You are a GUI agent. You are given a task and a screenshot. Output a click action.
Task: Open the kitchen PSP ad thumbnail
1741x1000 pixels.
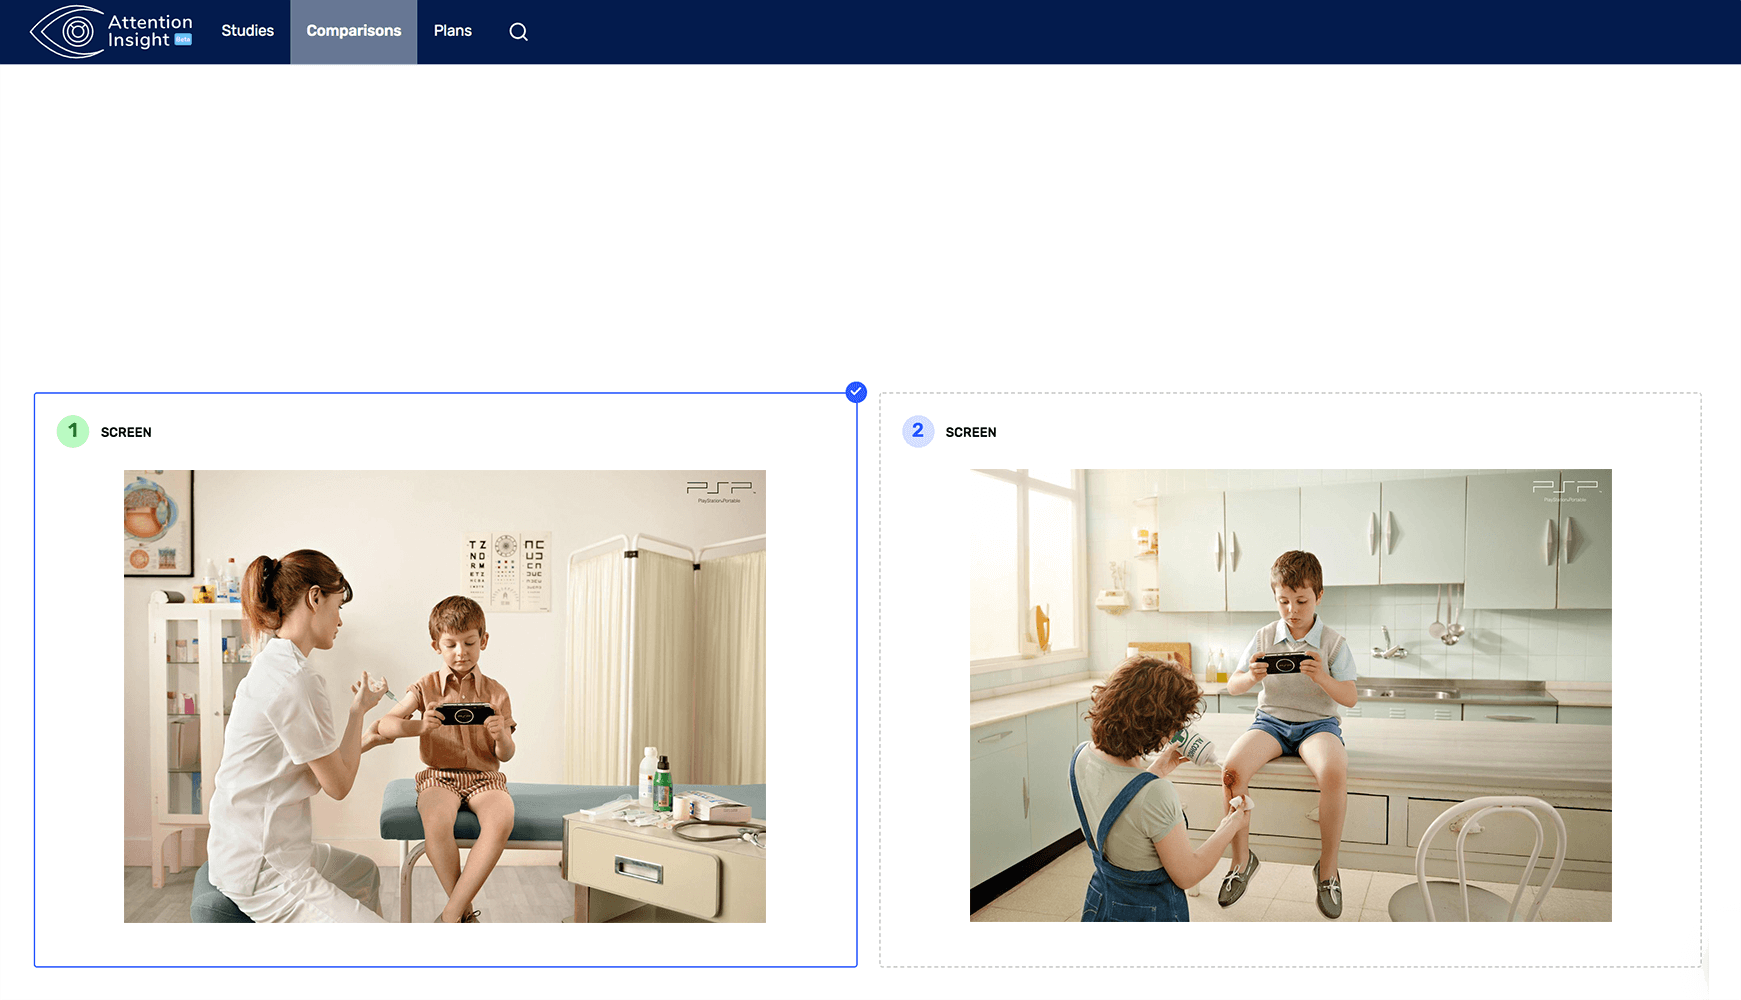pyautogui.click(x=1291, y=695)
